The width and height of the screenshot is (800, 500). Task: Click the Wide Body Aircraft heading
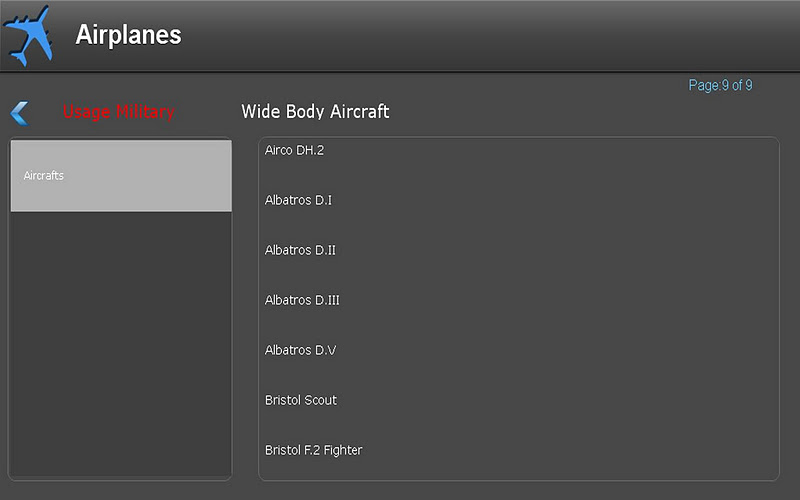(x=315, y=111)
